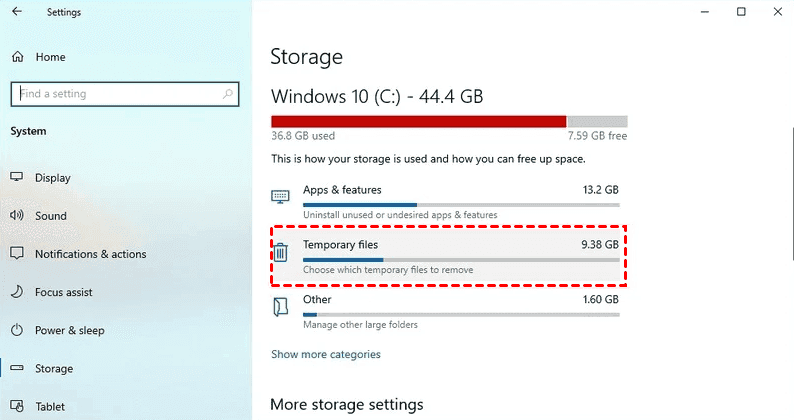Select Sound in the sidebar
This screenshot has width=794, height=420.
(x=51, y=216)
